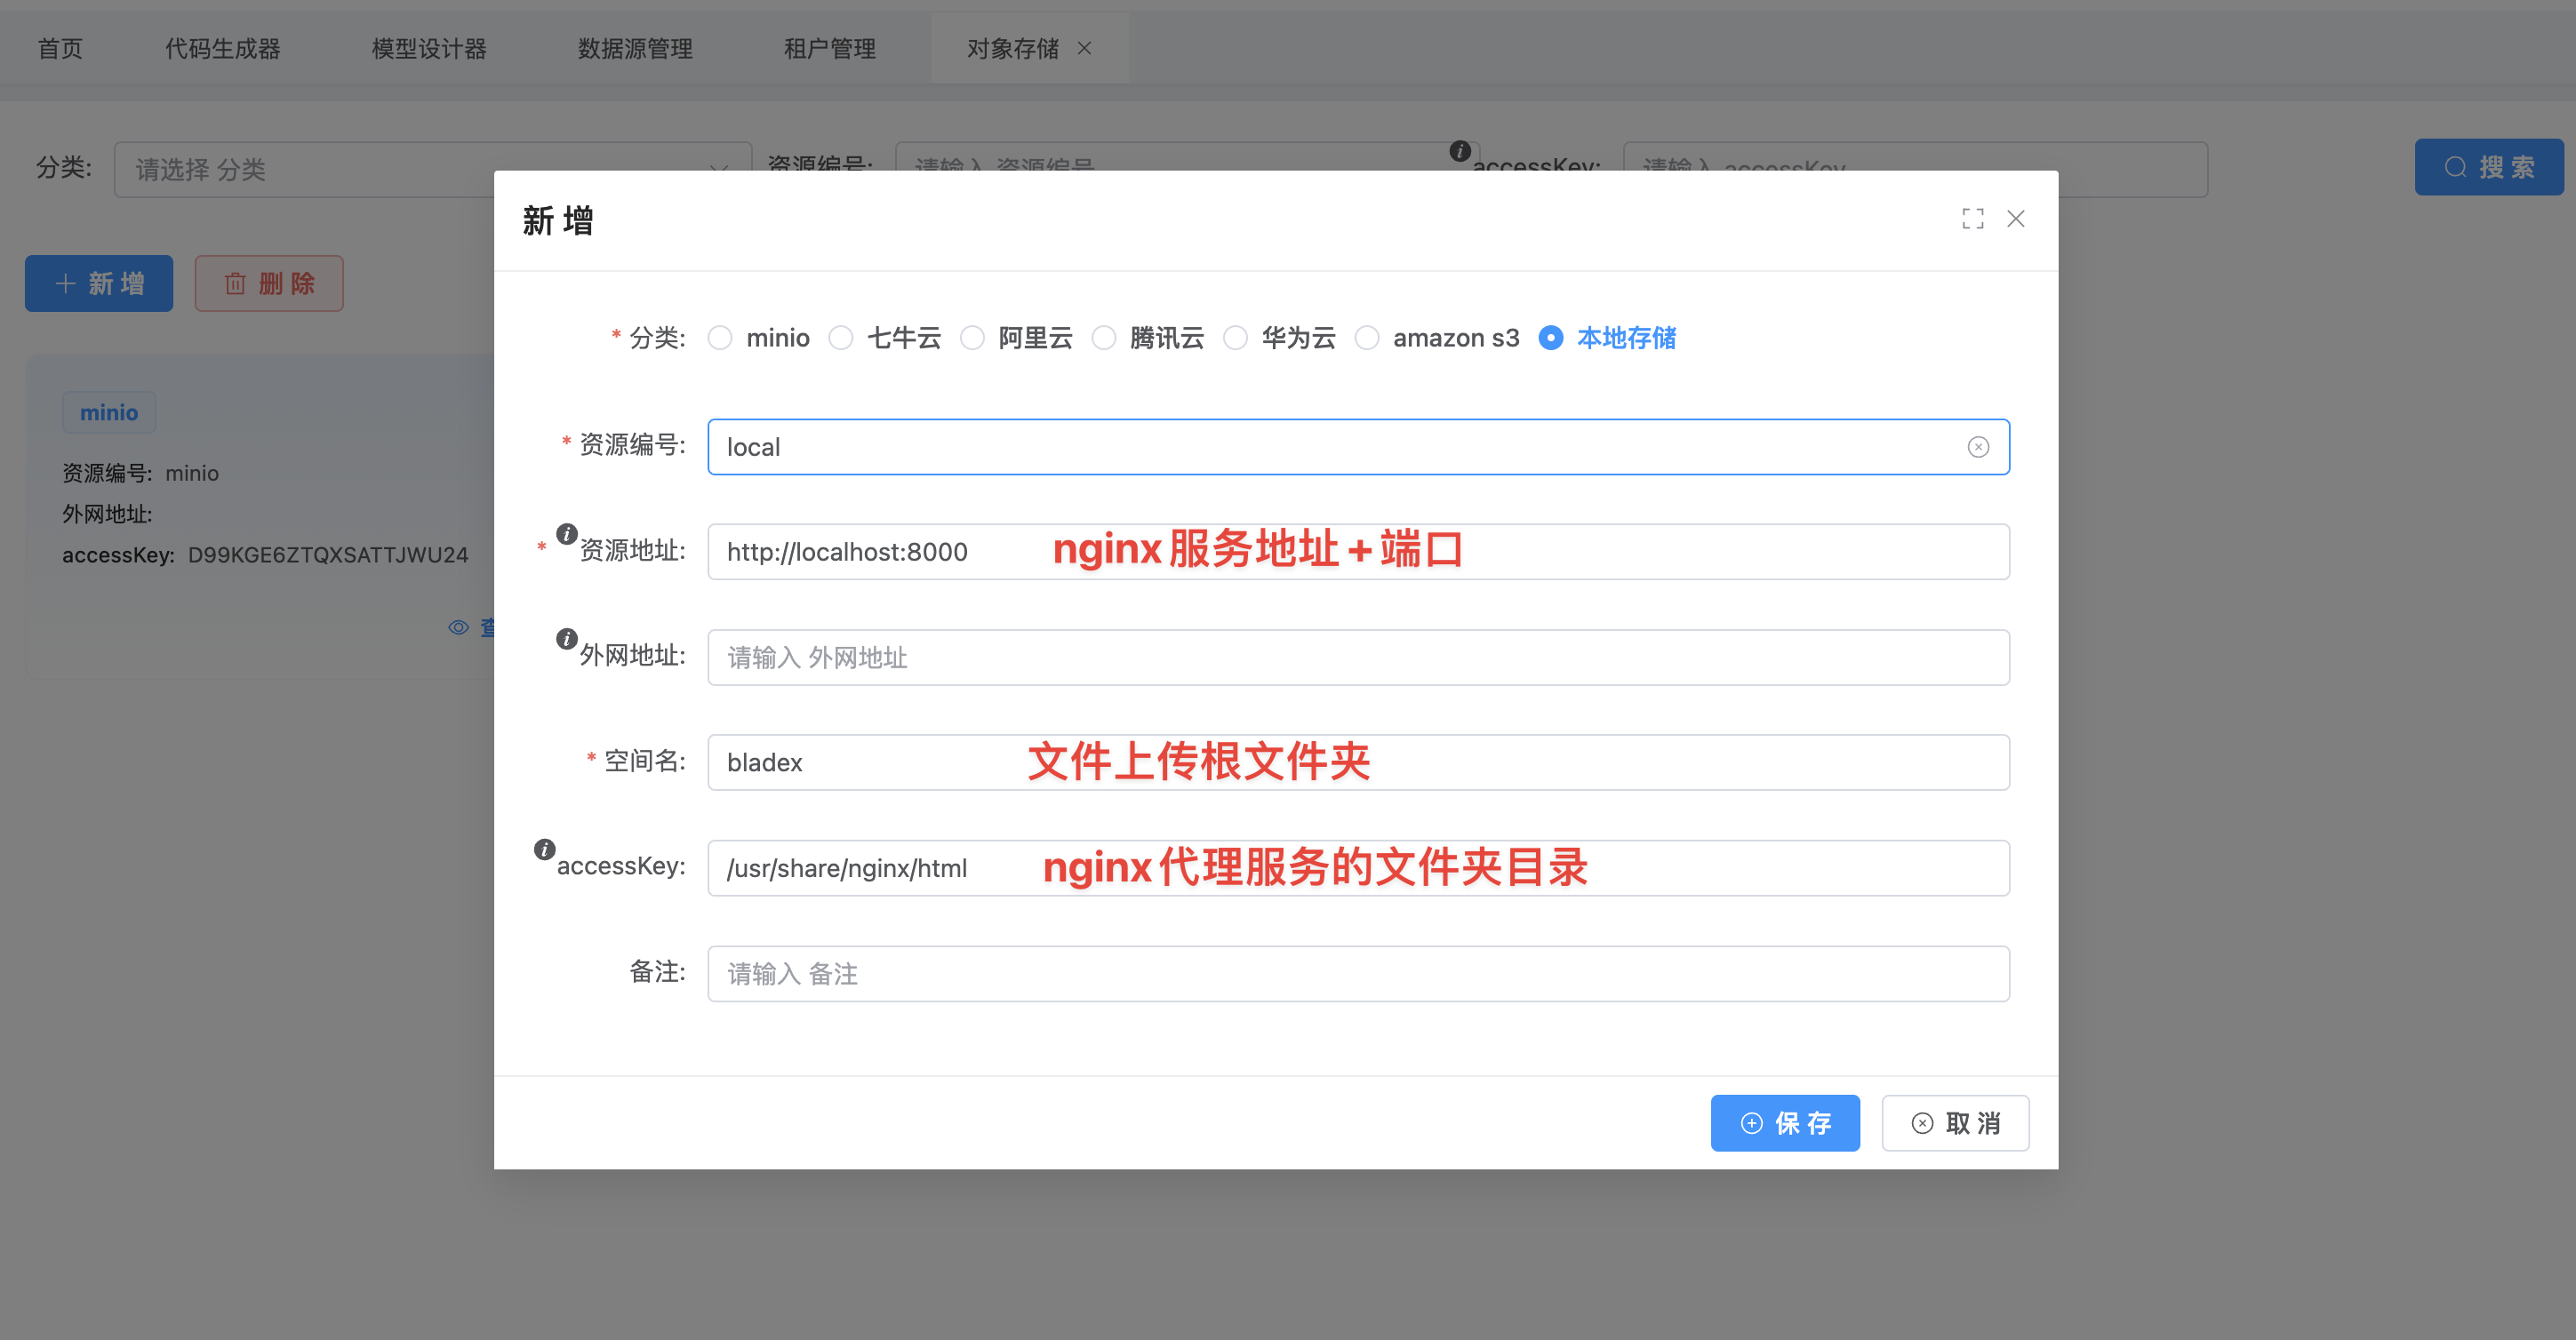2576x1340 pixels.
Task: Close the 新增 dialog with X icon
Action: pos(2015,219)
